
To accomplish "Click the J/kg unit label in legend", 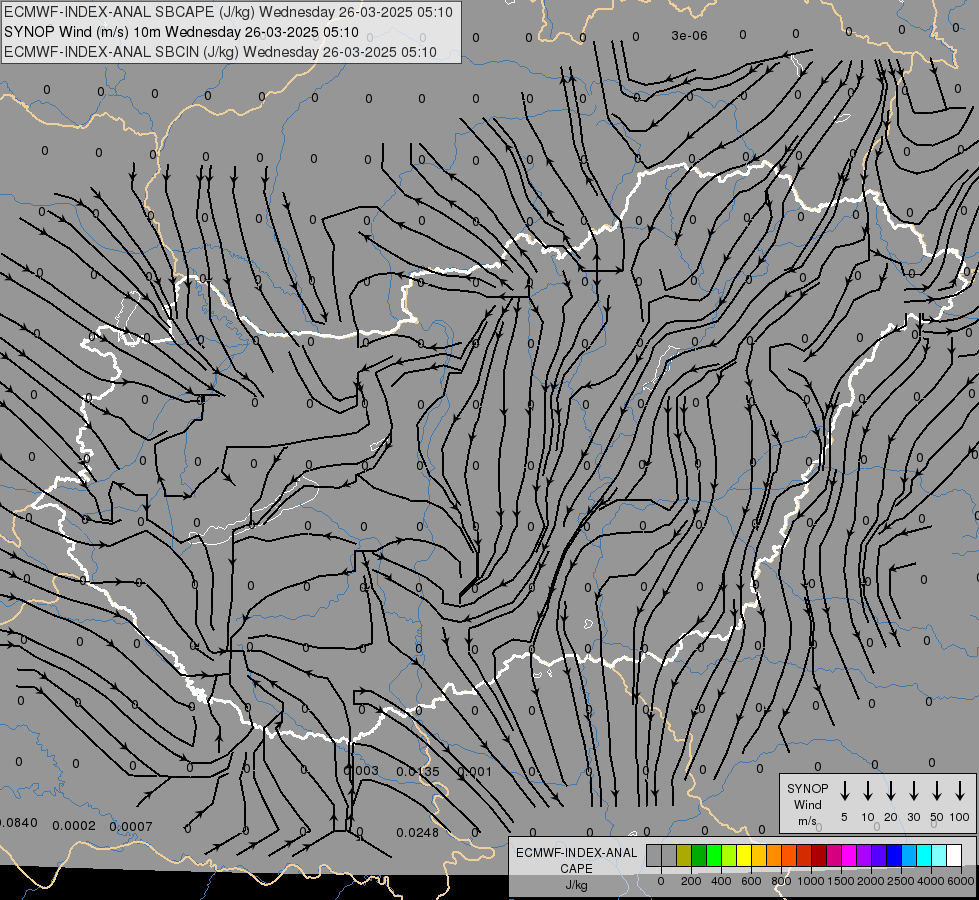I will pyautogui.click(x=576, y=885).
